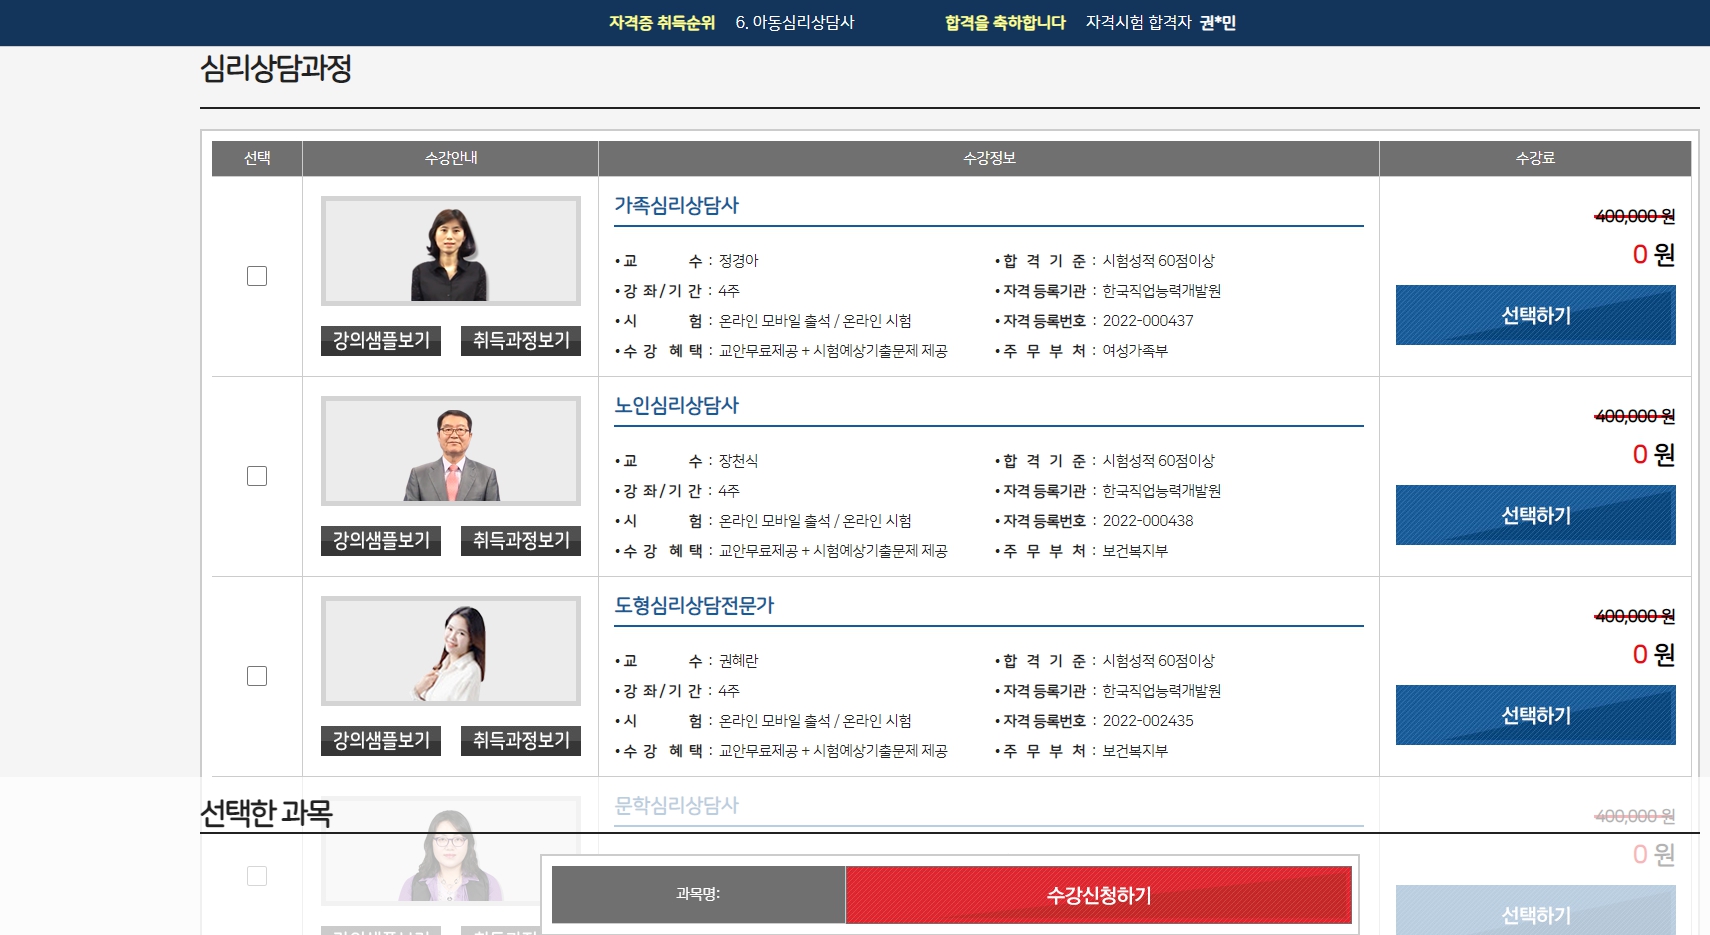
Task: Check the 도형심리상담전문가 course checkbox
Action: [x=257, y=676]
